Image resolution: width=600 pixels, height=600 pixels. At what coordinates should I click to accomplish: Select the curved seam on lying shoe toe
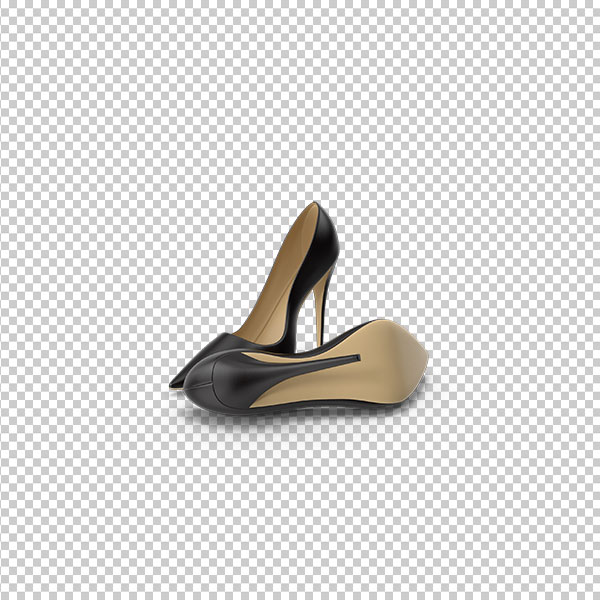click(214, 381)
